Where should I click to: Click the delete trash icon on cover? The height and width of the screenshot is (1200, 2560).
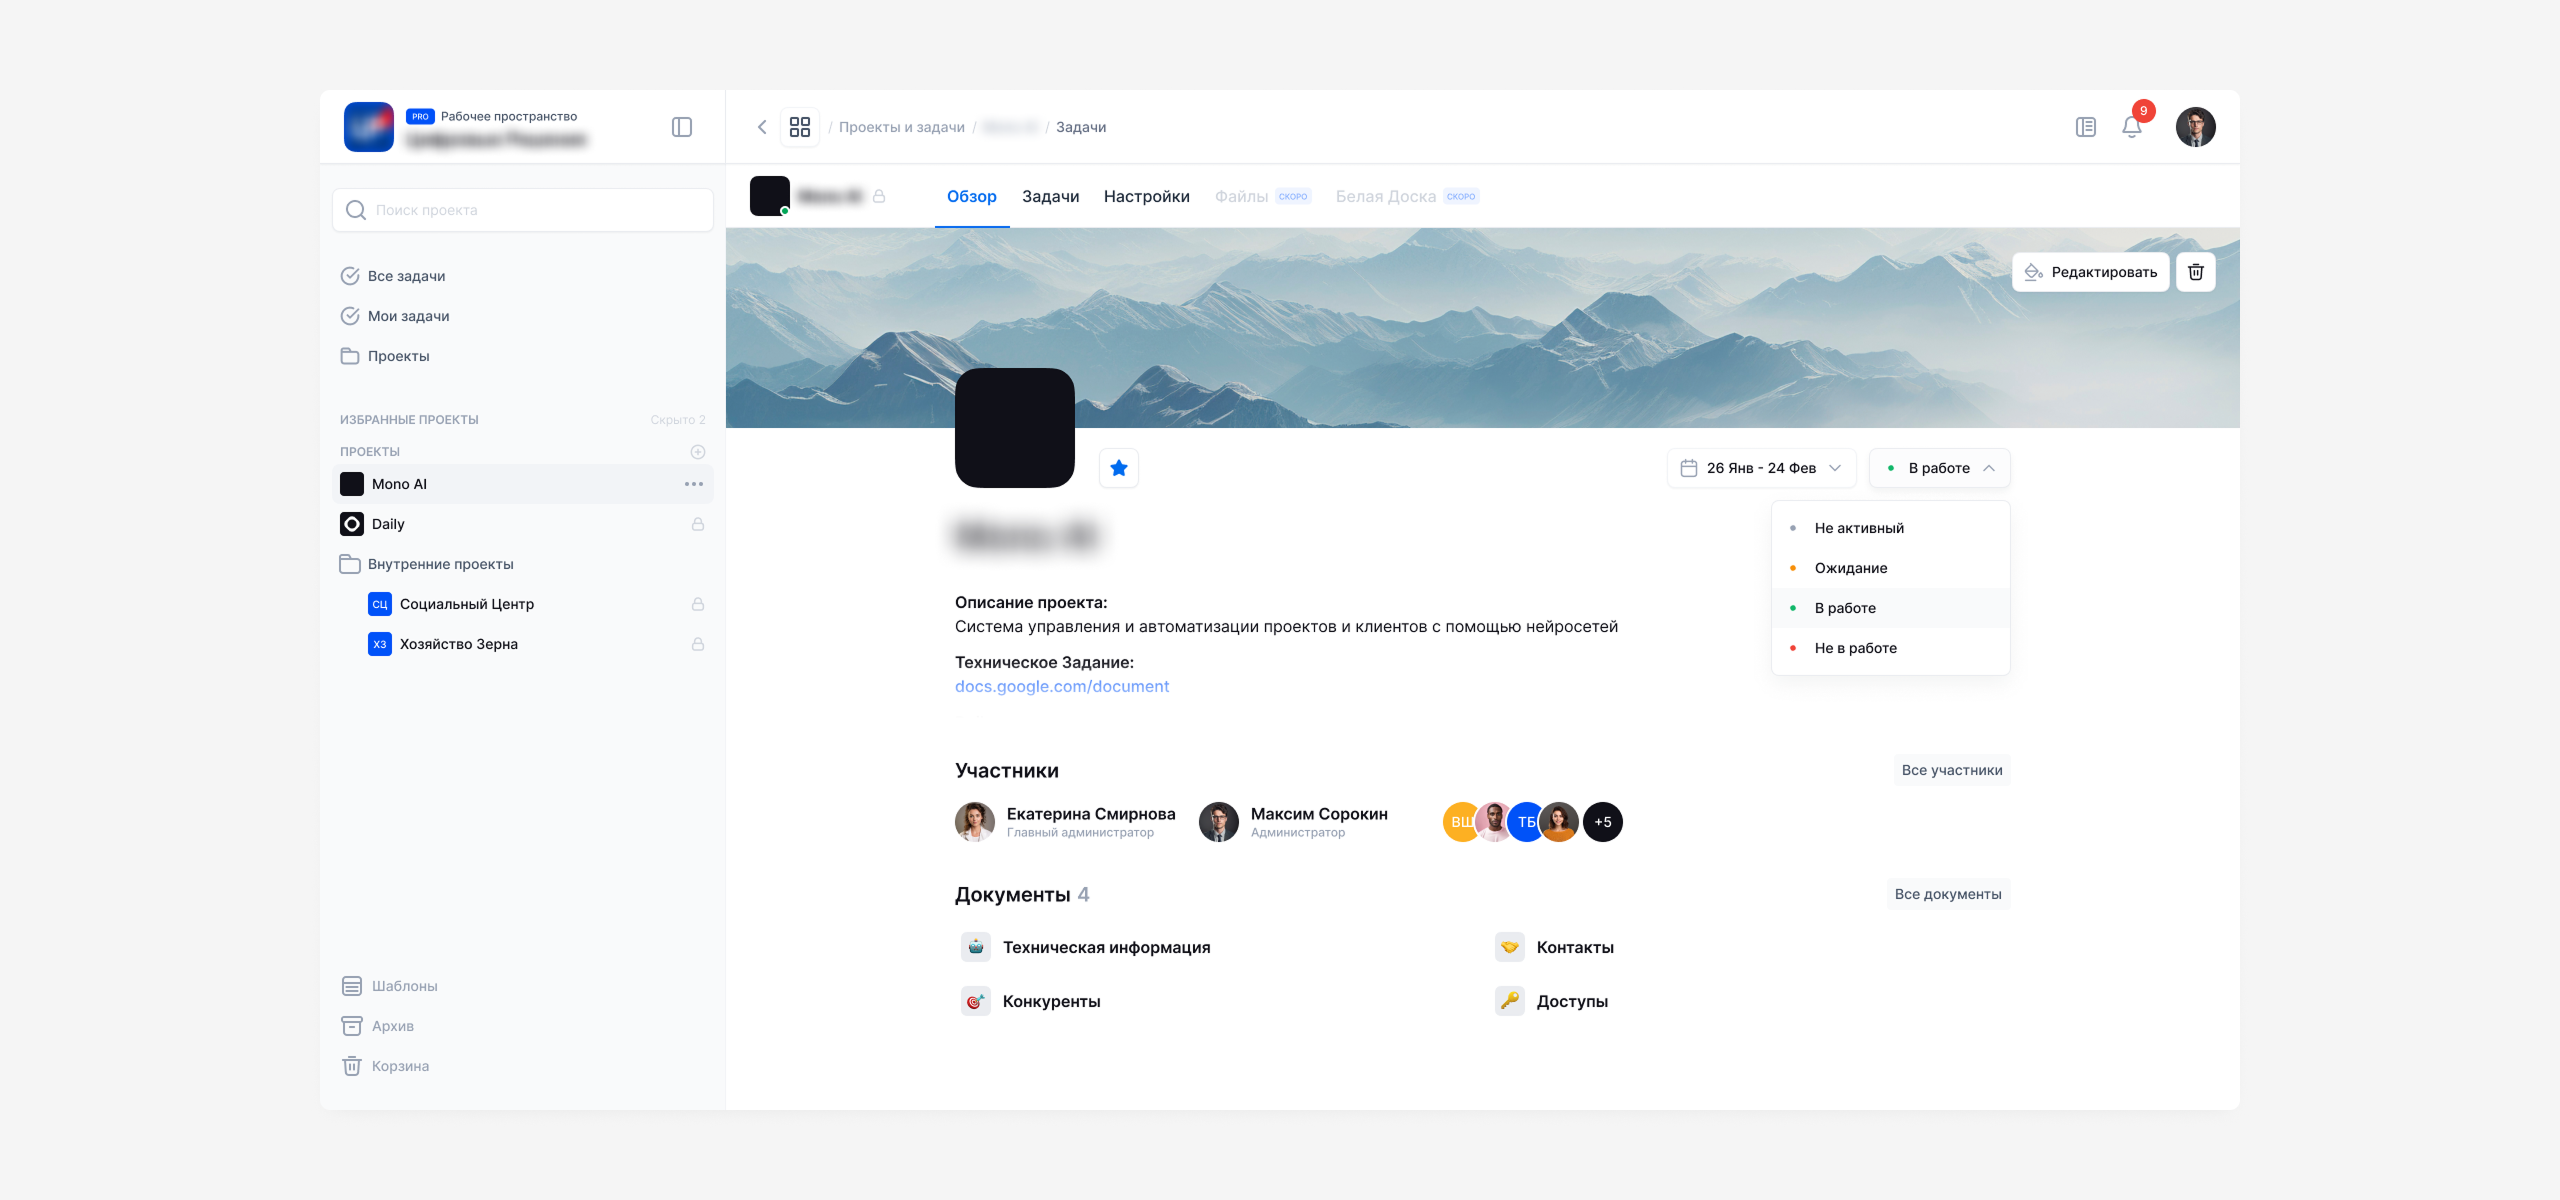coord(2196,272)
